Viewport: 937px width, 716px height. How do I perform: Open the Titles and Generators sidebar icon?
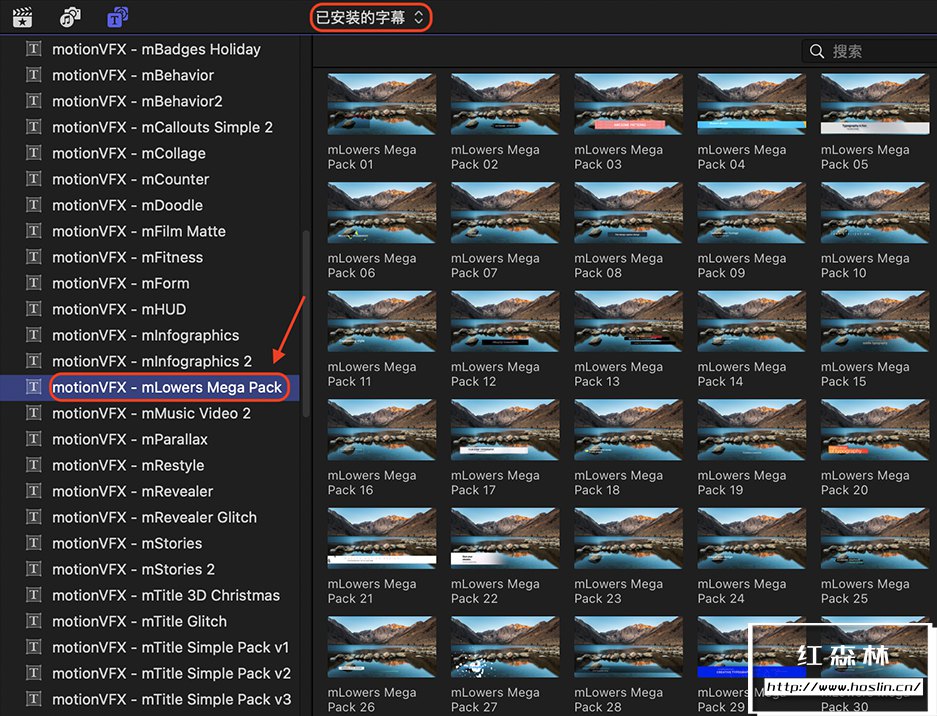[x=117, y=17]
